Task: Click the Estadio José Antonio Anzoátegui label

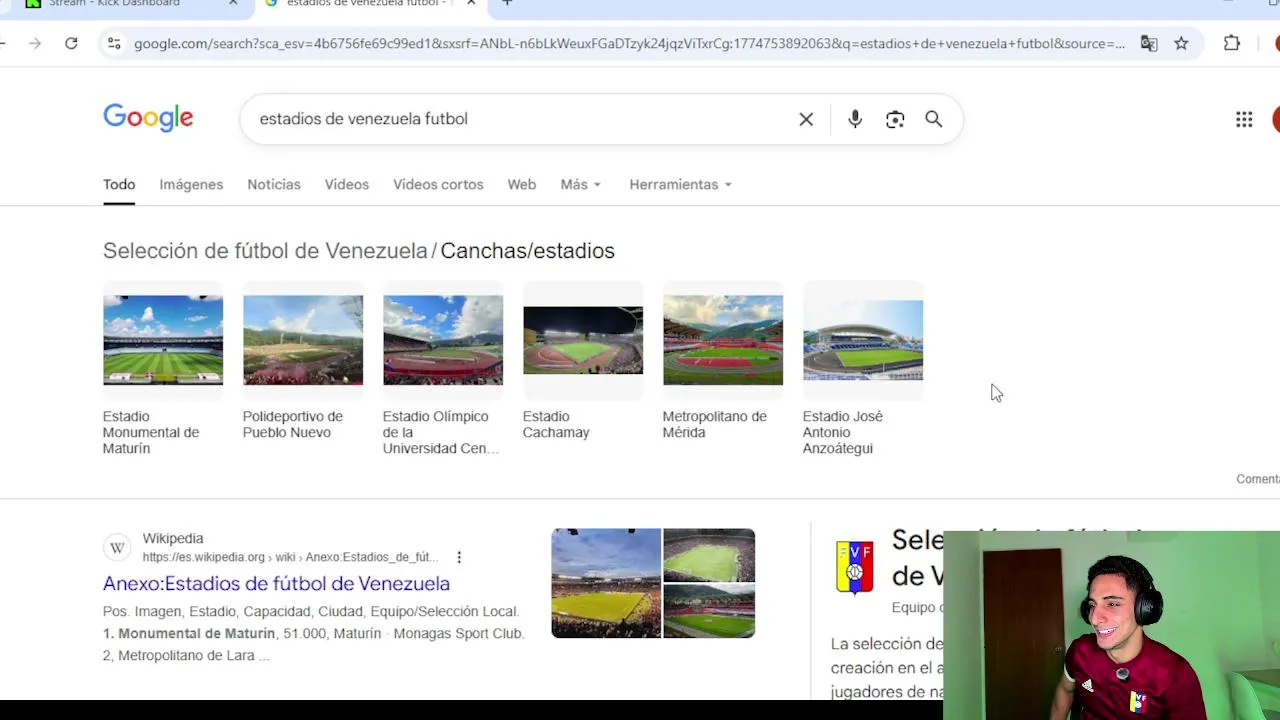Action: pyautogui.click(x=842, y=432)
